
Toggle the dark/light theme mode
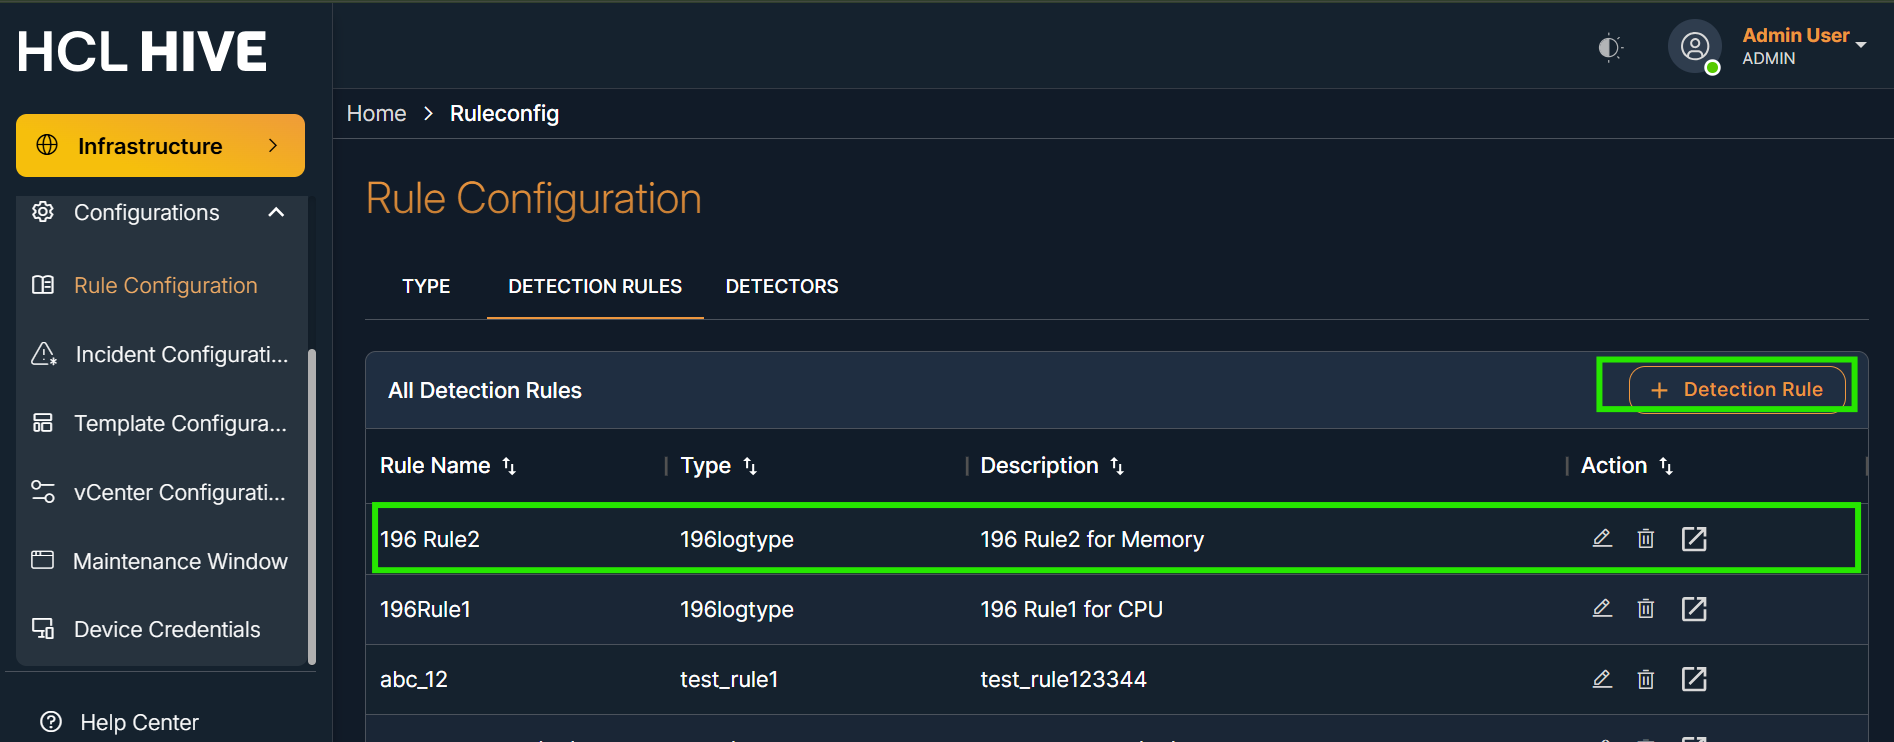tap(1609, 47)
